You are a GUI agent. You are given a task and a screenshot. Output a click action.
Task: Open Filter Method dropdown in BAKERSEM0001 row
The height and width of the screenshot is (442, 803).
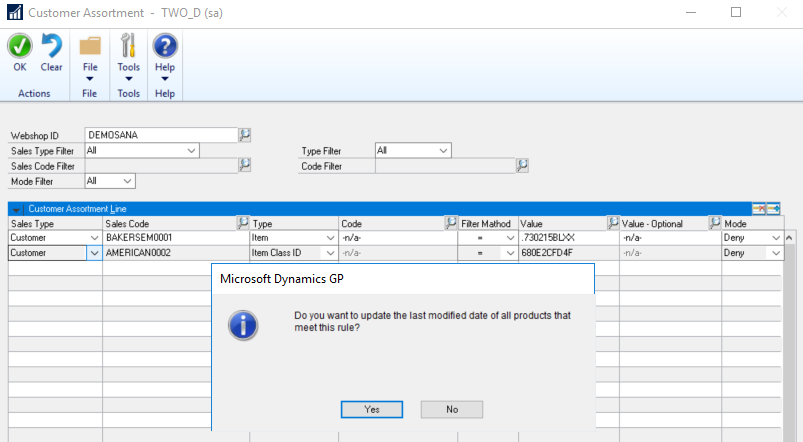[510, 238]
